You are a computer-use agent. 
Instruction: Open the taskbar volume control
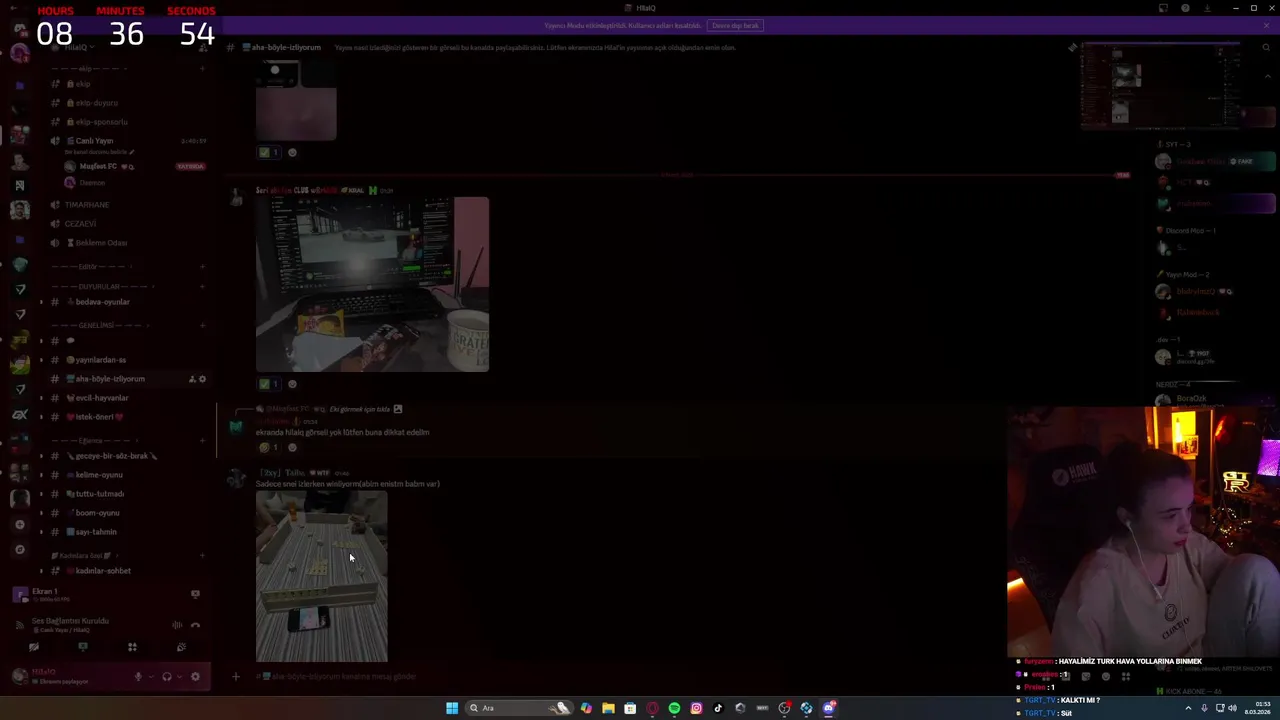point(1232,708)
